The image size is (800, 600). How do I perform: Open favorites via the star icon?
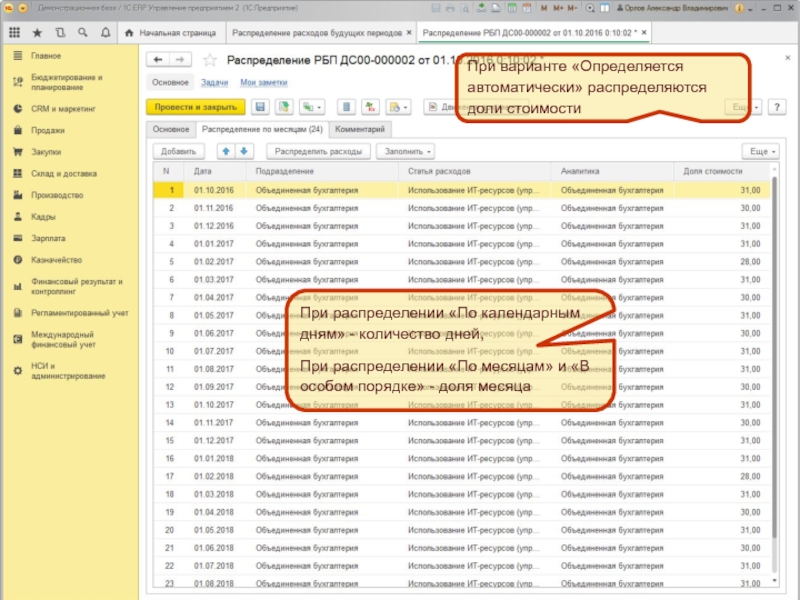tap(37, 32)
